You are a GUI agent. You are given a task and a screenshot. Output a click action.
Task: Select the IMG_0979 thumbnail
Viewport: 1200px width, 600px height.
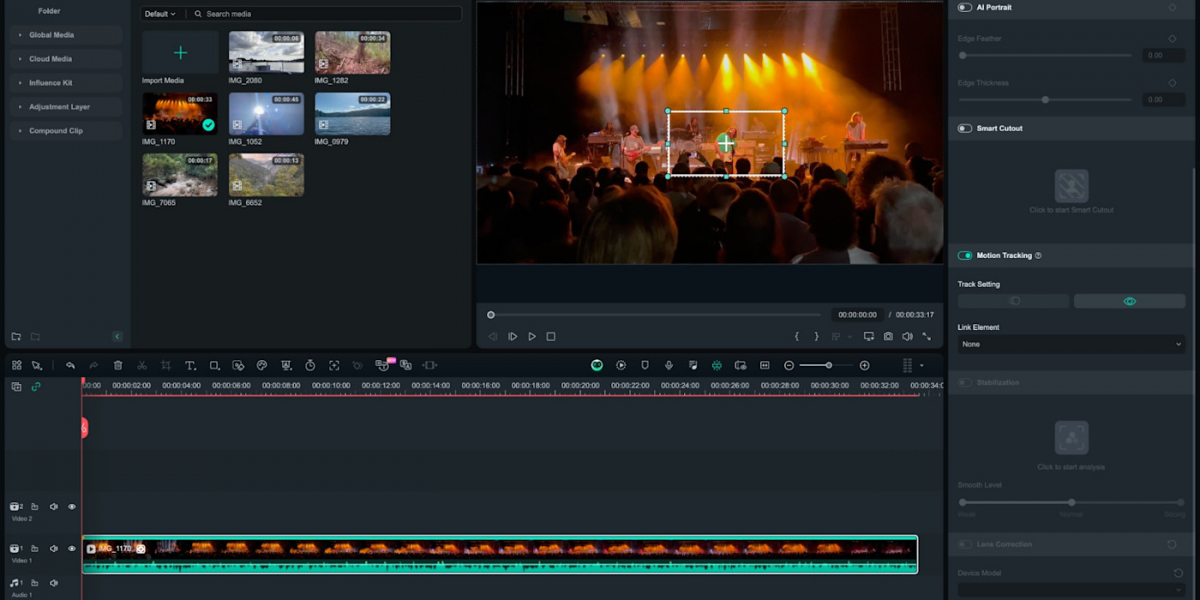pyautogui.click(x=352, y=114)
